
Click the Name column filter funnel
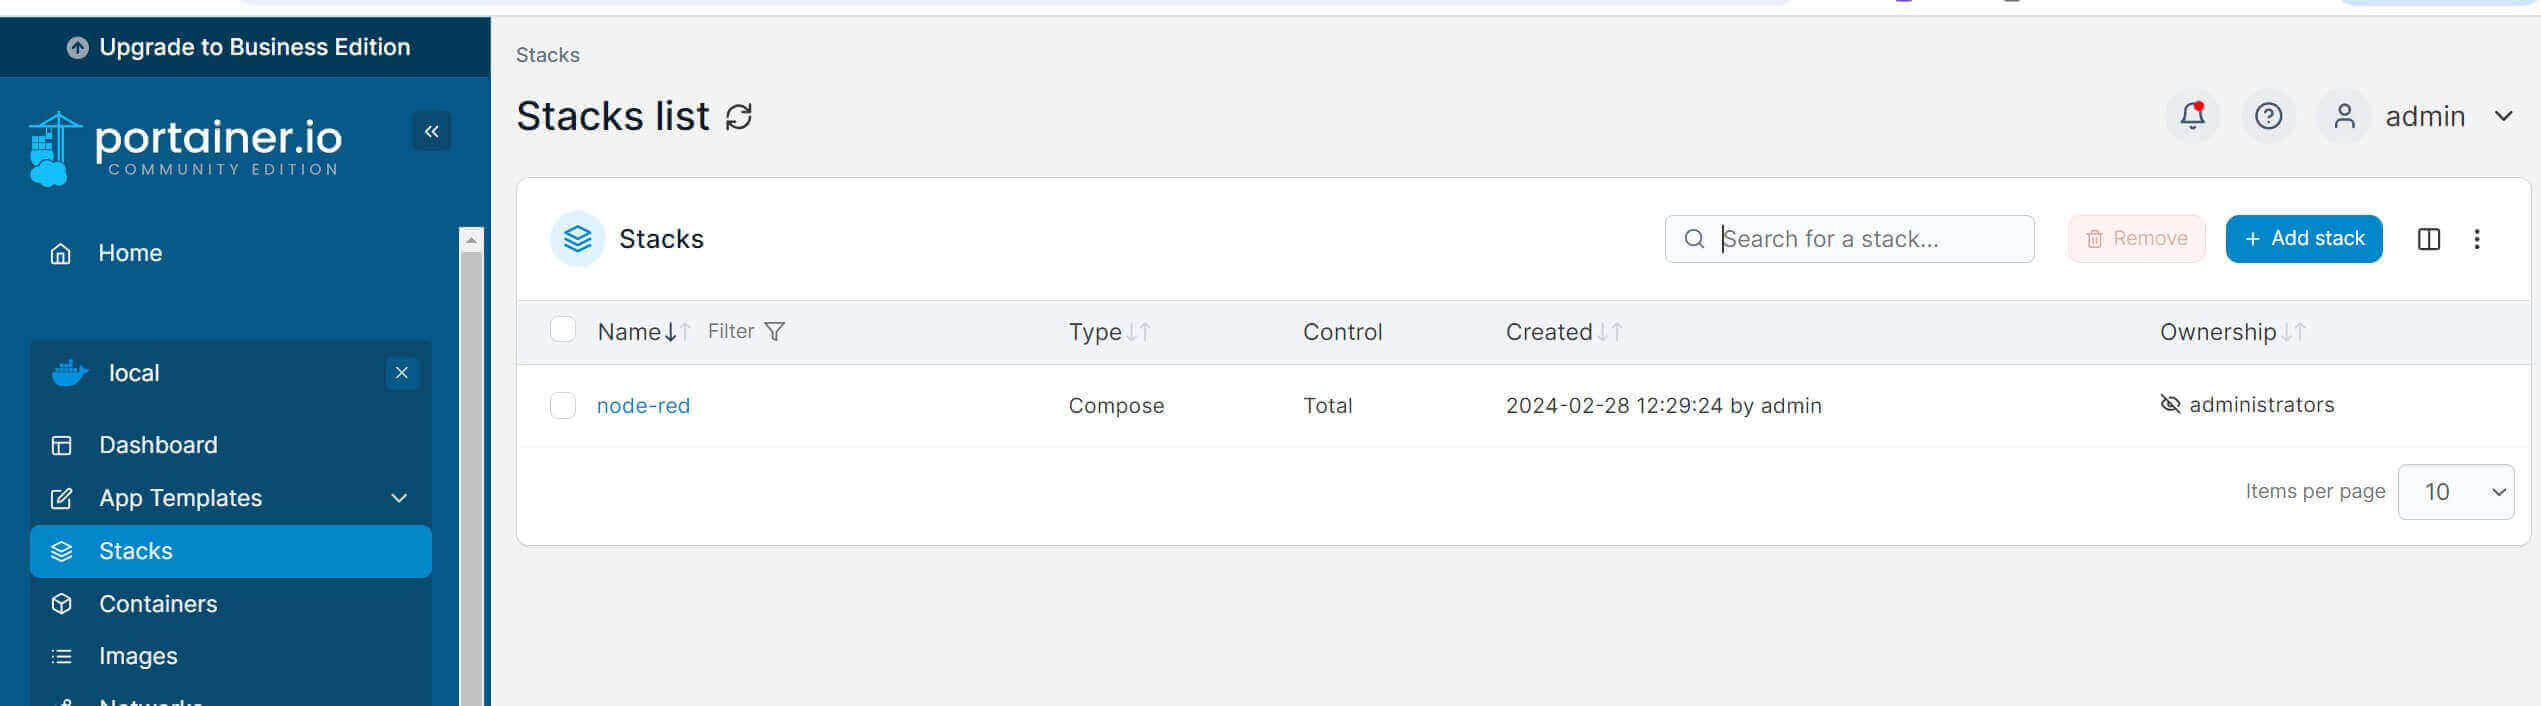[774, 331]
